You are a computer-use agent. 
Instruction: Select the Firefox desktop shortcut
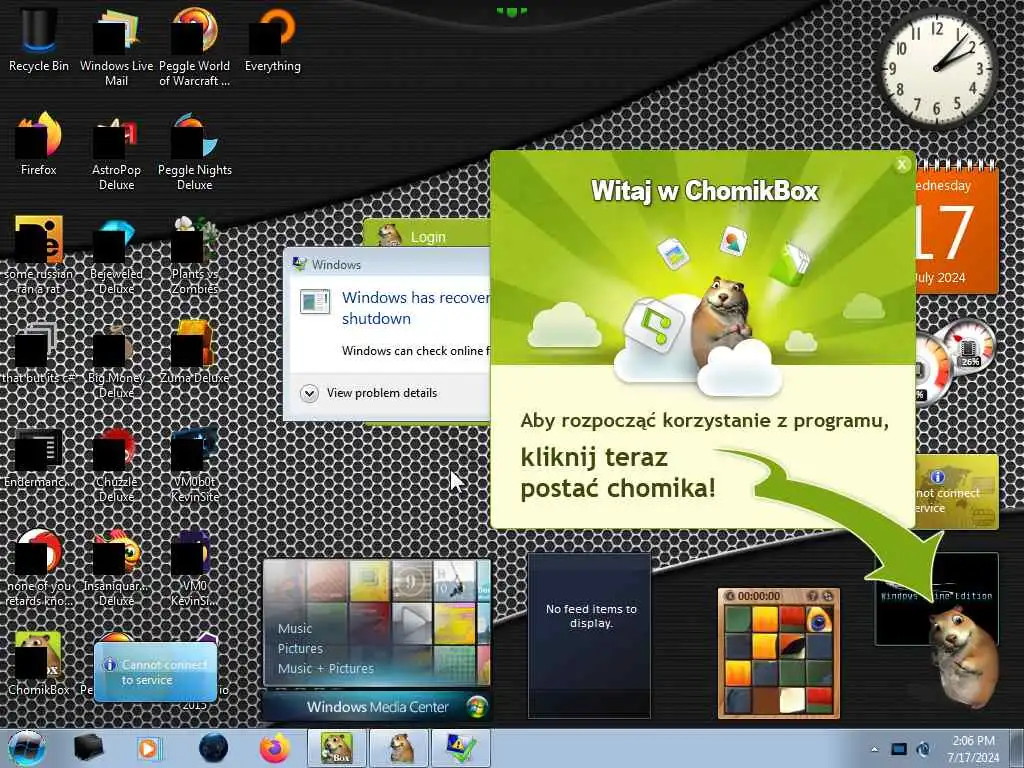[x=38, y=144]
